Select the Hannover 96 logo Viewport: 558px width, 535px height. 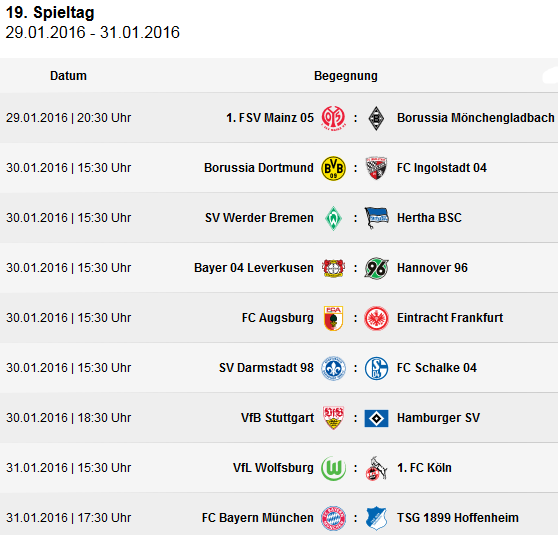(376, 268)
